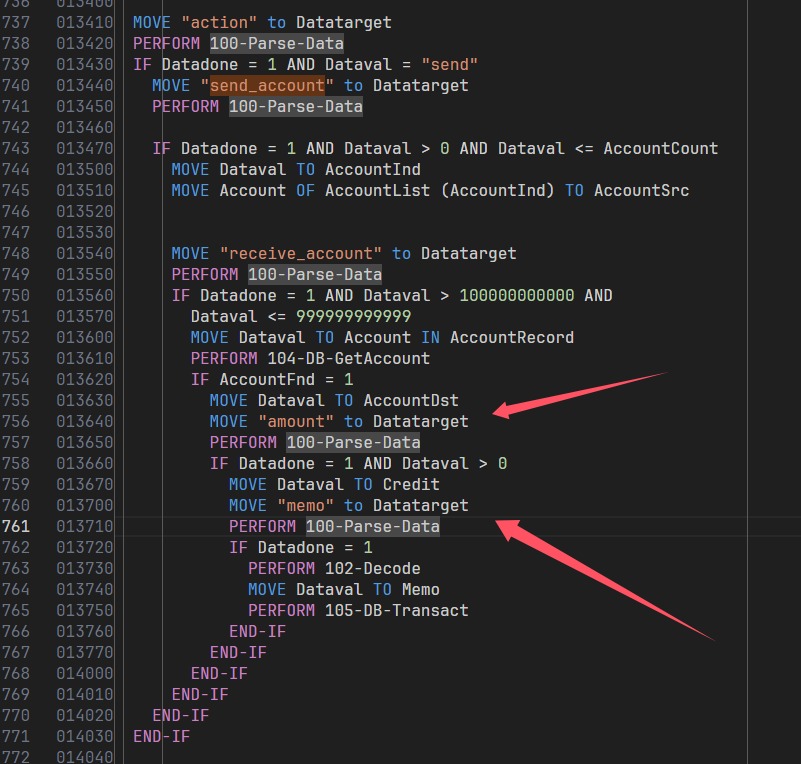Click the "amount" string literal
The width and height of the screenshot is (801, 764).
pyautogui.click(x=296, y=421)
